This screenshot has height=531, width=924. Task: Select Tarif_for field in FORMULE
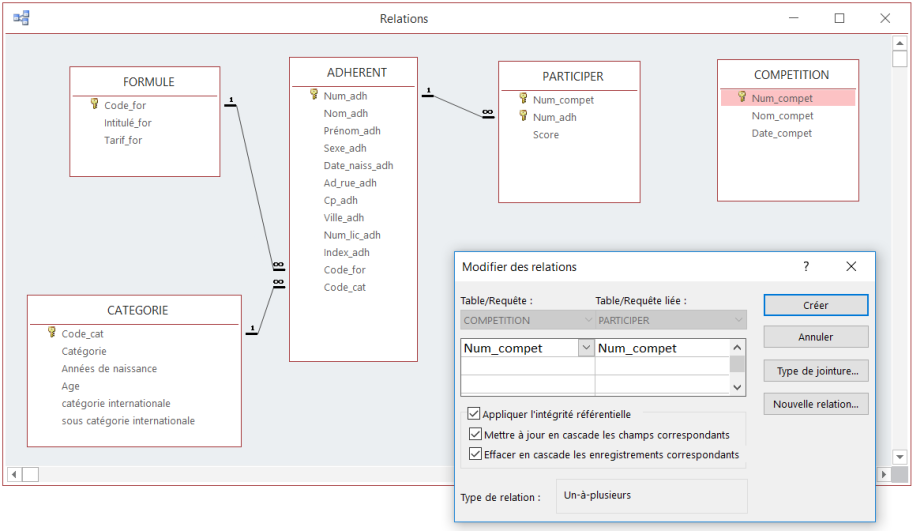pos(123,140)
